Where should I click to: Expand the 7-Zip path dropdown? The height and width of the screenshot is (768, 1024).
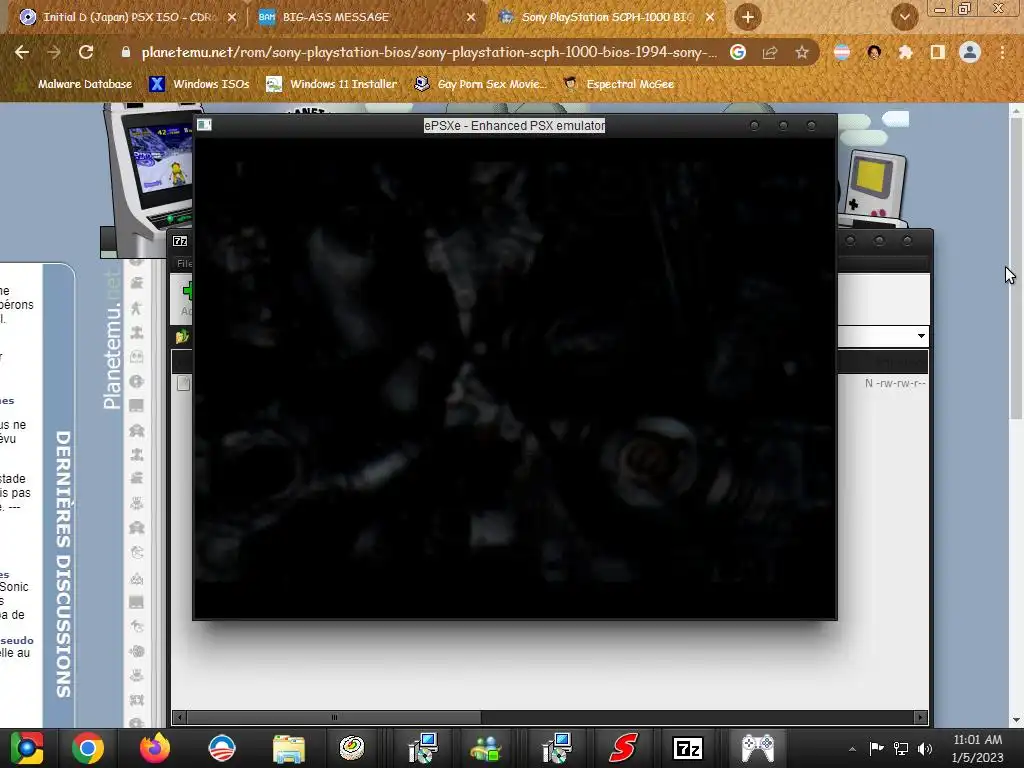coord(921,336)
